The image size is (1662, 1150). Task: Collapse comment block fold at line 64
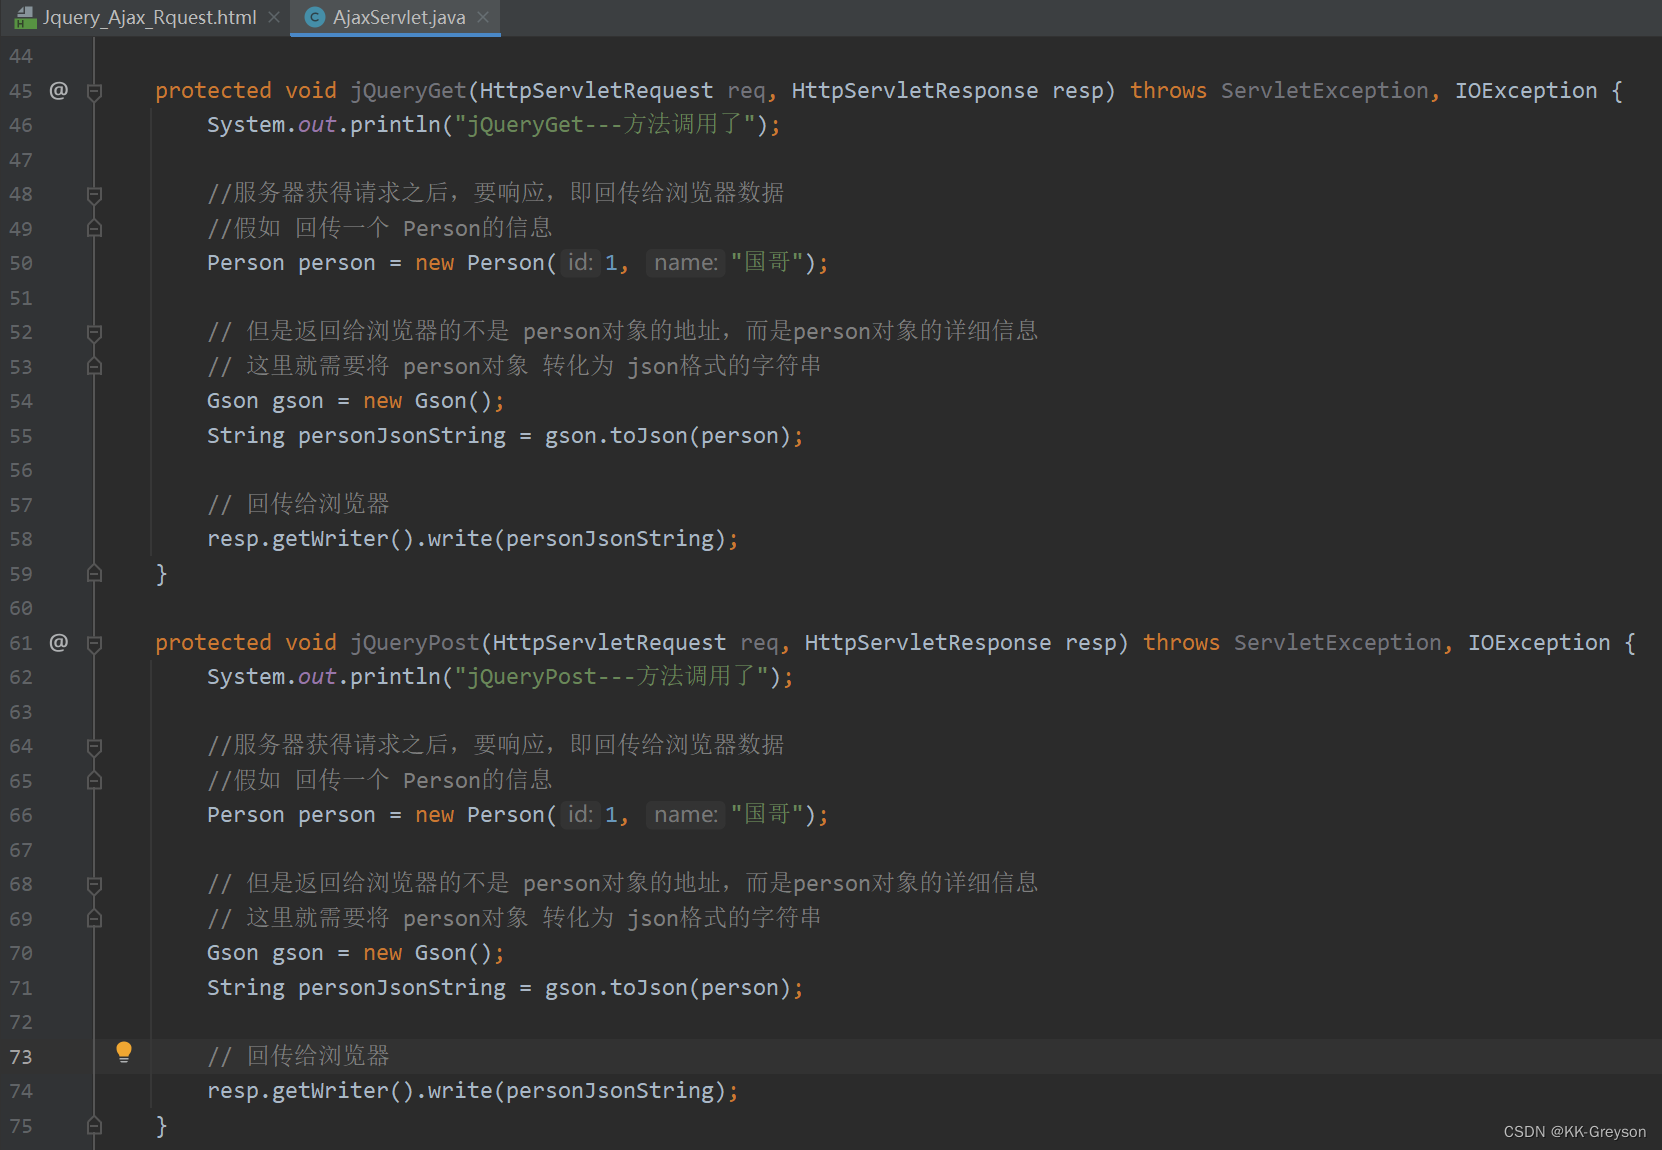[94, 746]
